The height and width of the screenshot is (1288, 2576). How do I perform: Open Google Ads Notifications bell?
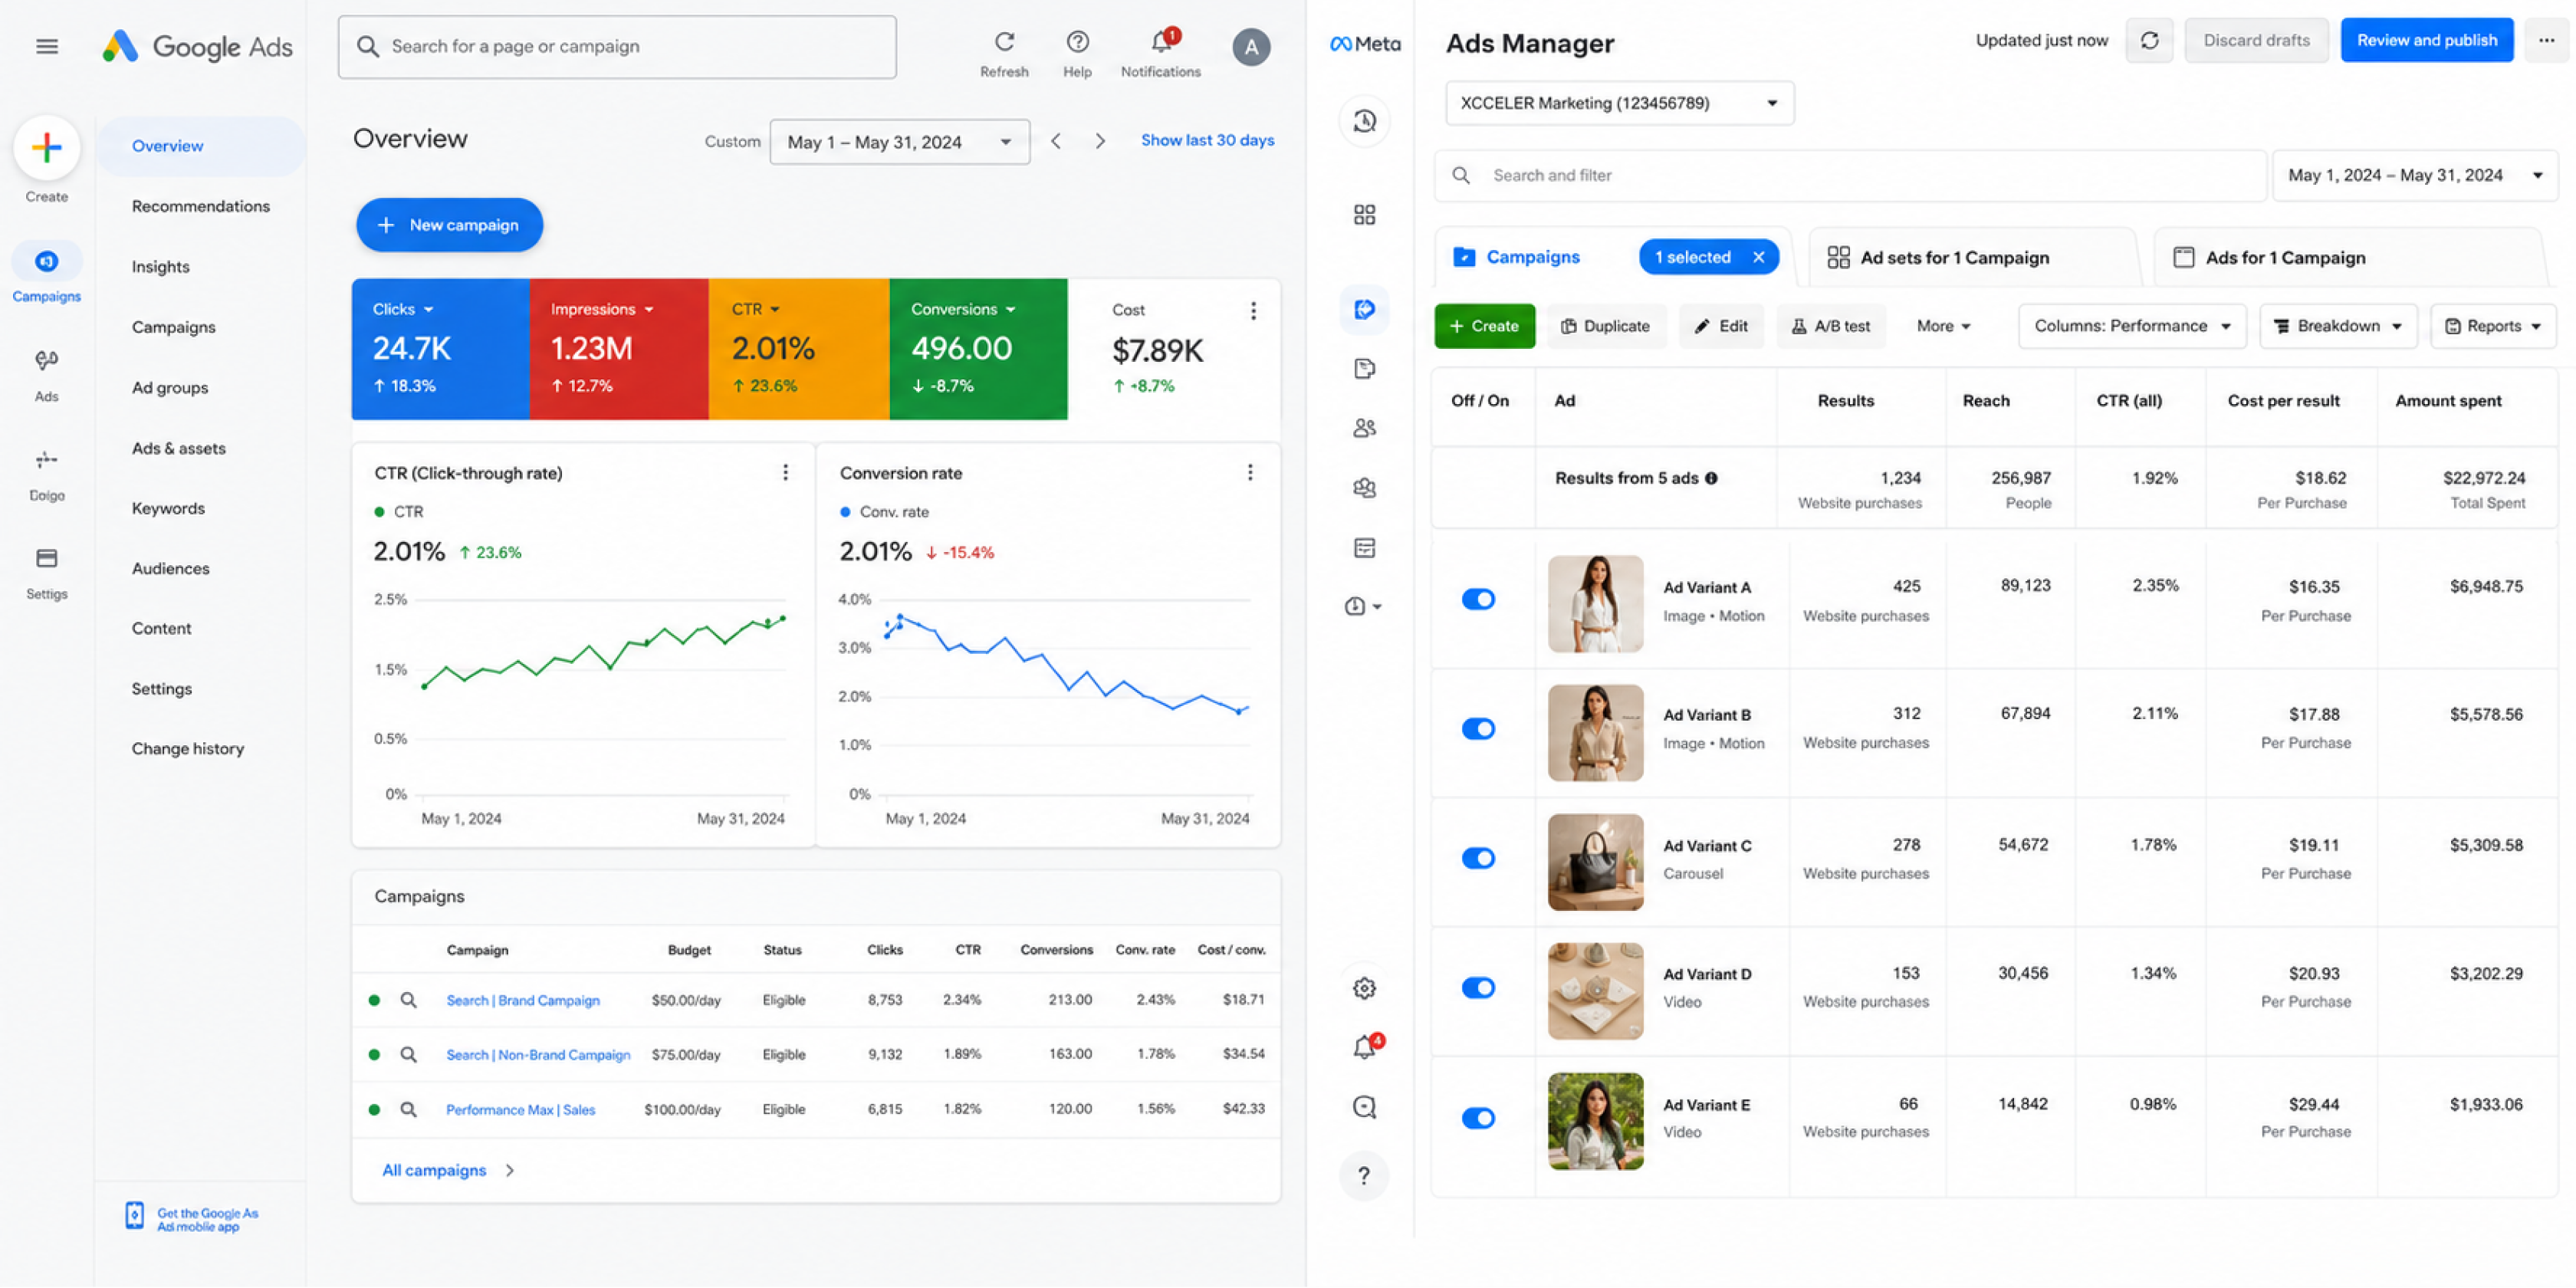click(1161, 42)
